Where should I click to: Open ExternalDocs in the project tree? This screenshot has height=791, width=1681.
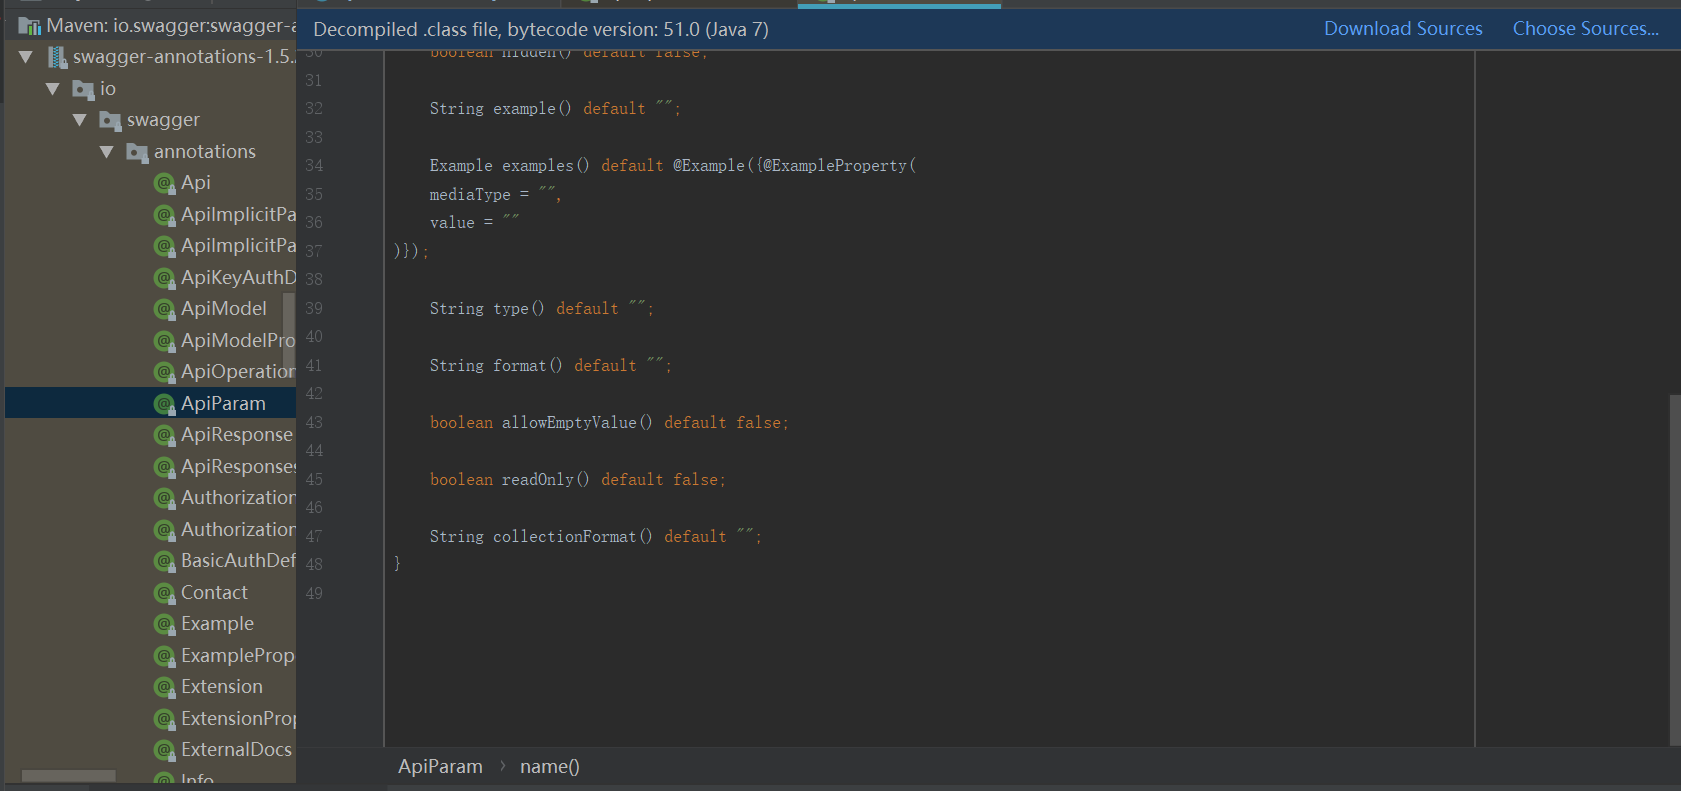(236, 750)
